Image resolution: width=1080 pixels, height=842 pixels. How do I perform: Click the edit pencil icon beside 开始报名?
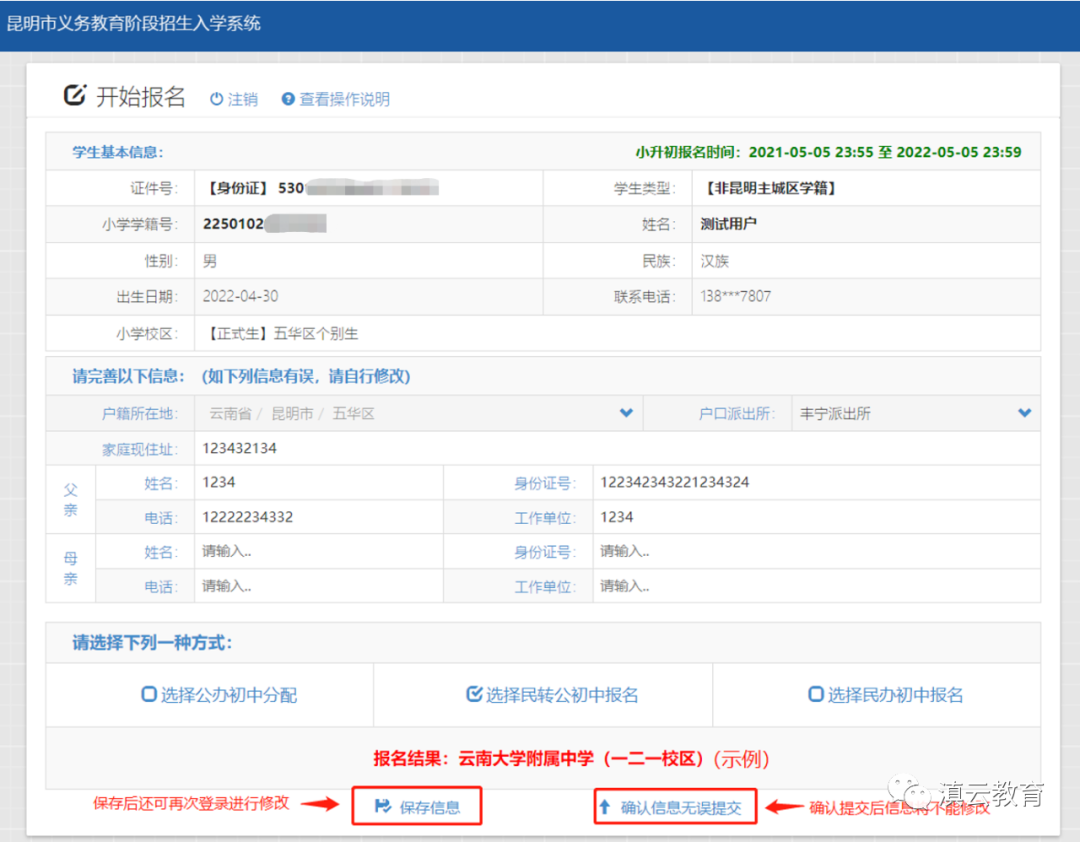75,94
